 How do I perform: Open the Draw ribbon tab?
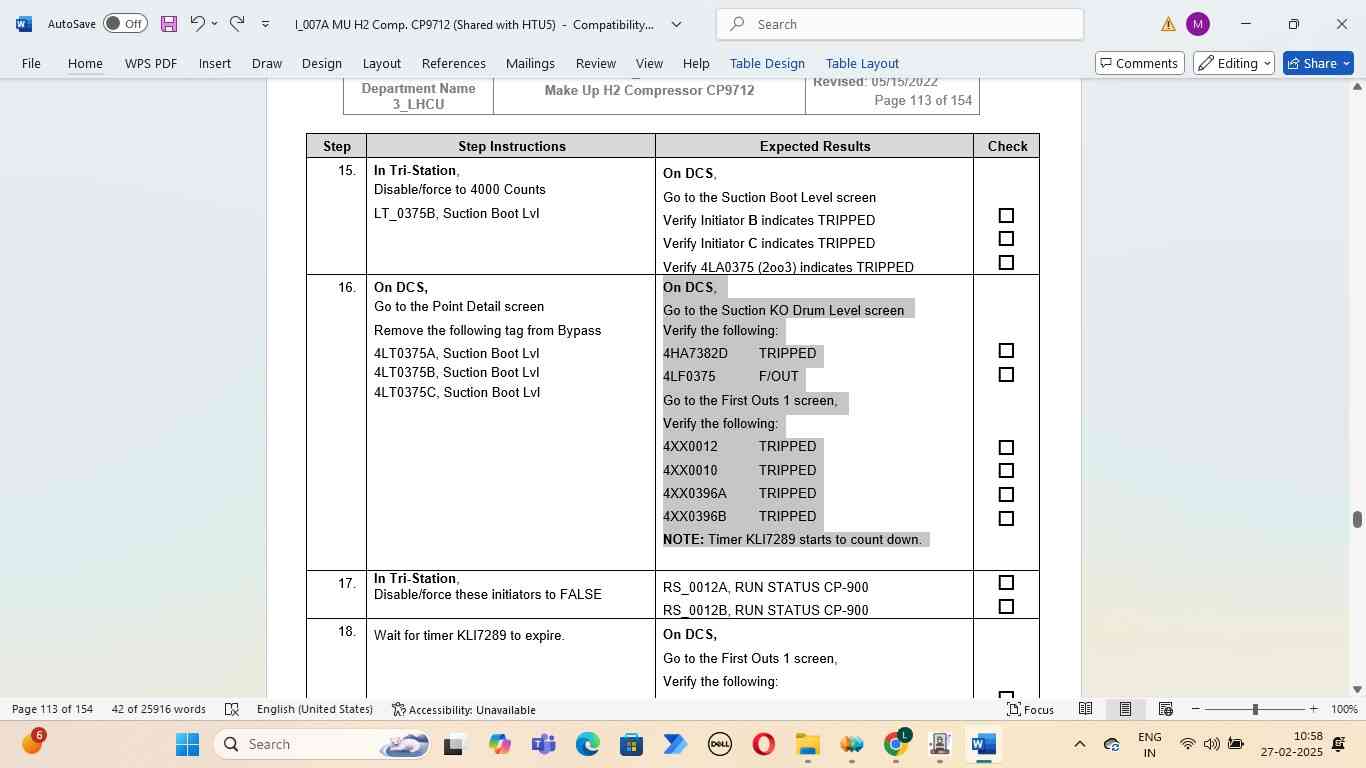tap(266, 63)
